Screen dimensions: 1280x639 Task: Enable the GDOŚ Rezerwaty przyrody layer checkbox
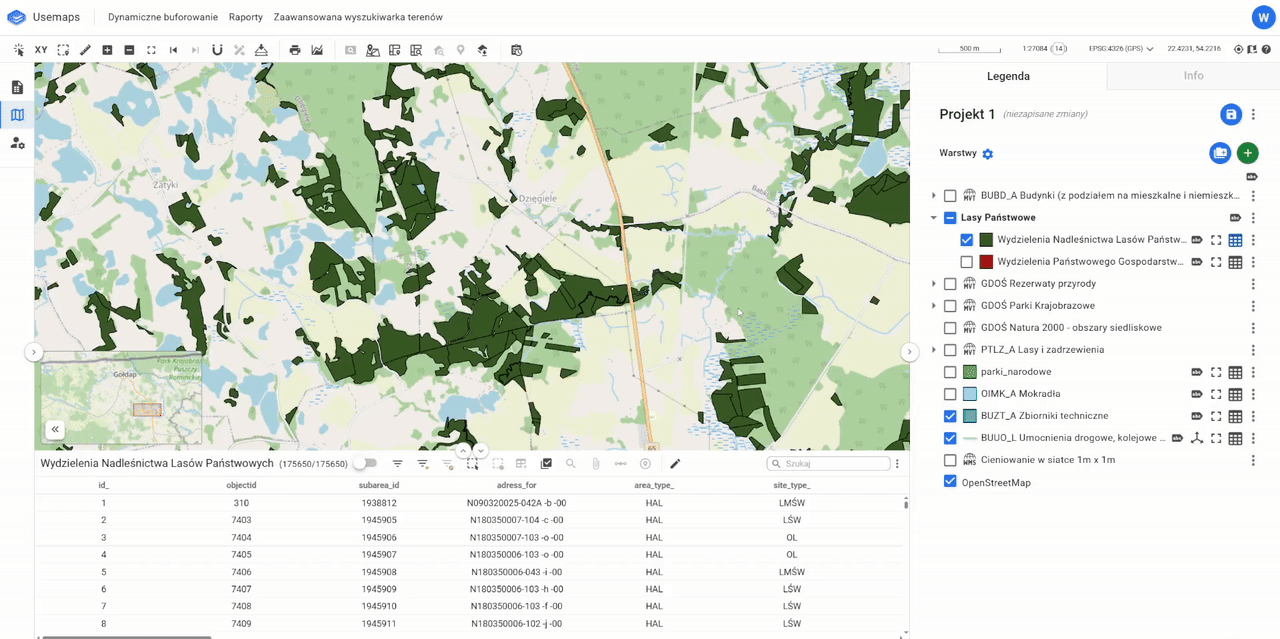[950, 284]
